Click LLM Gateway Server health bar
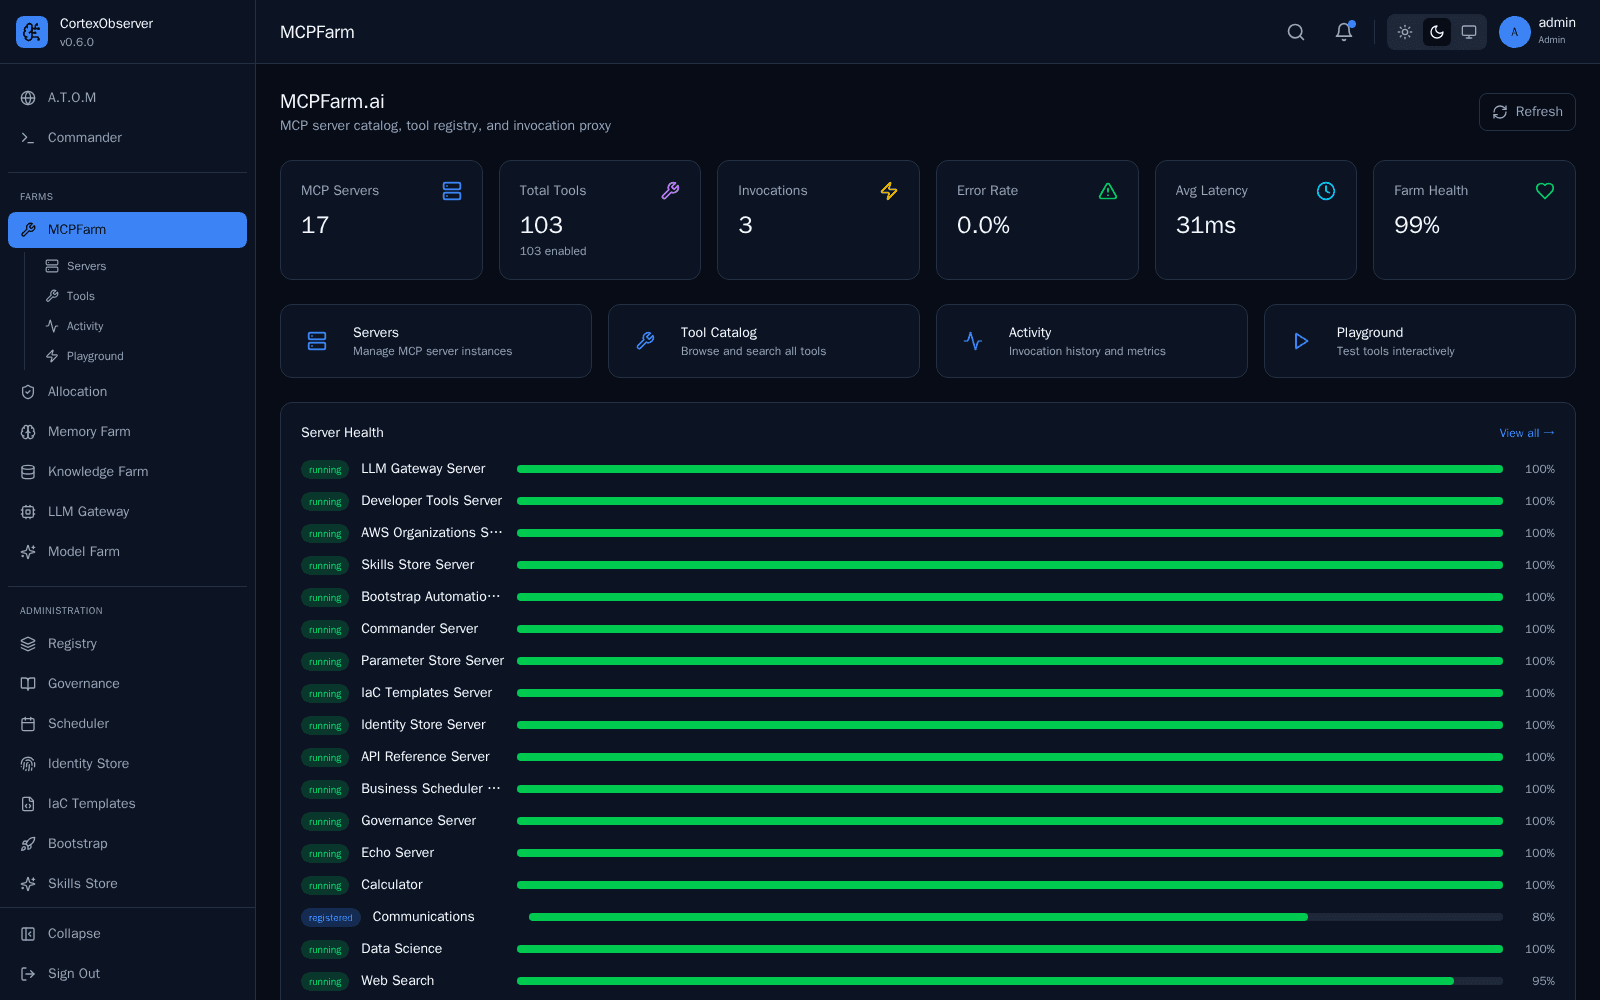1600x1000 pixels. (1010, 469)
